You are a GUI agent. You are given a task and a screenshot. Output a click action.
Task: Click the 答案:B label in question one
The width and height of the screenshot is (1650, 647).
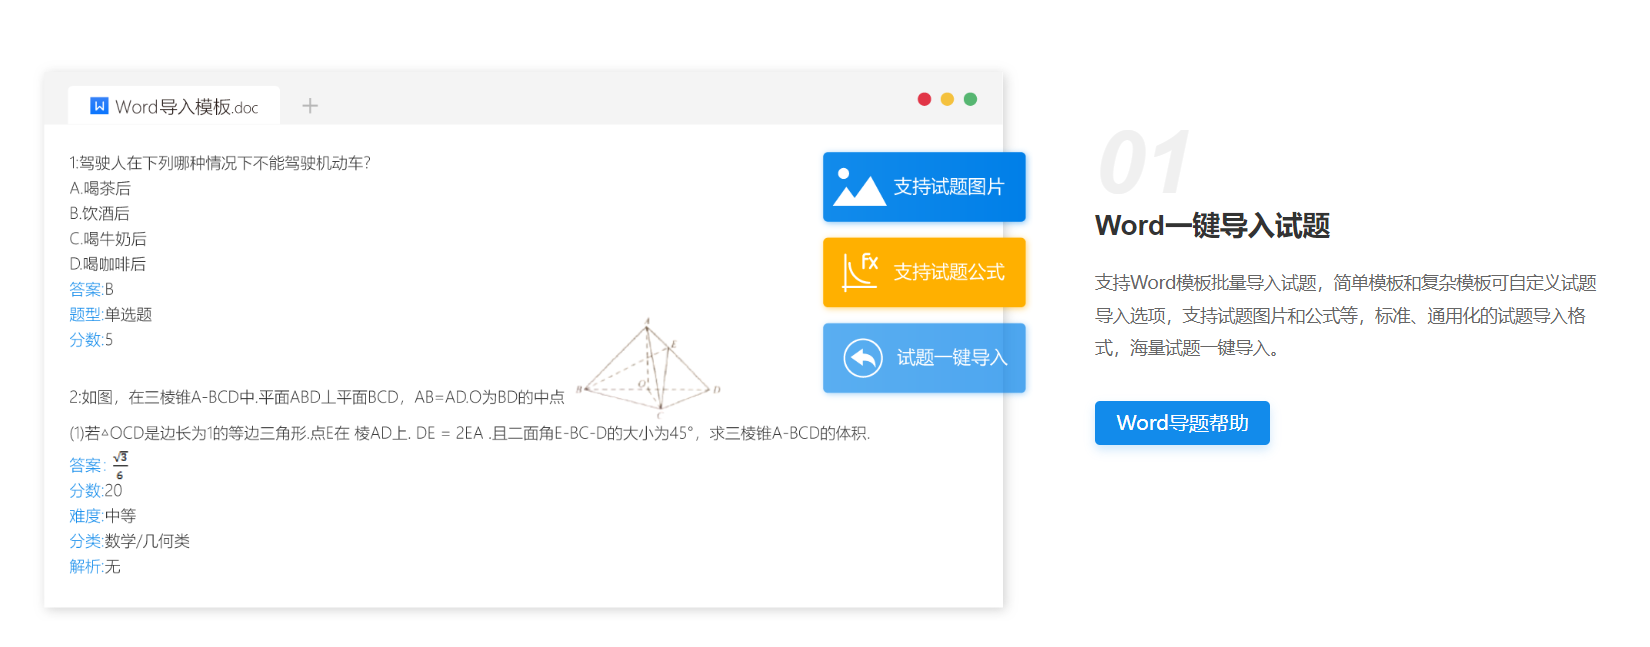(91, 289)
